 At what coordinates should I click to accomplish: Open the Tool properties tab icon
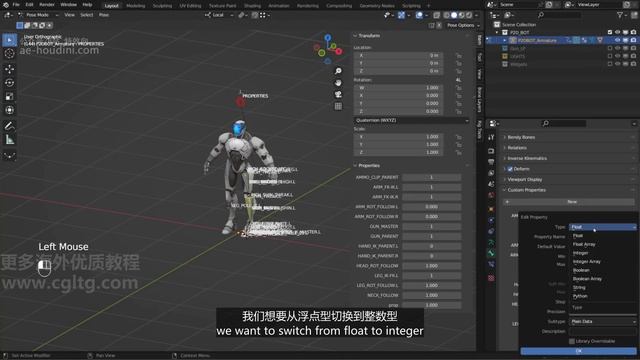coord(491,138)
